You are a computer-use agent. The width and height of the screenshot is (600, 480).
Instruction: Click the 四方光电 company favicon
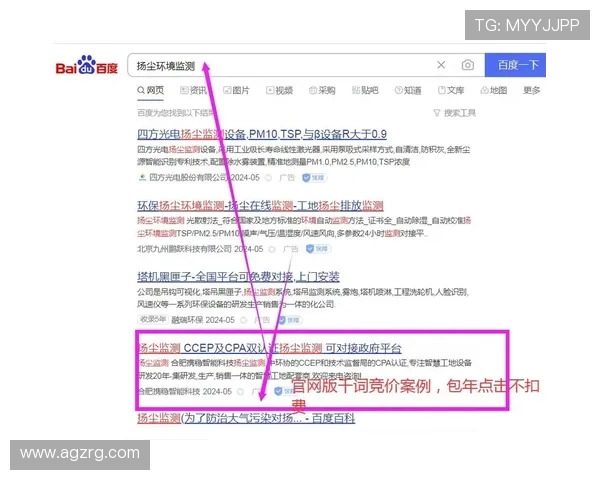[x=142, y=178]
